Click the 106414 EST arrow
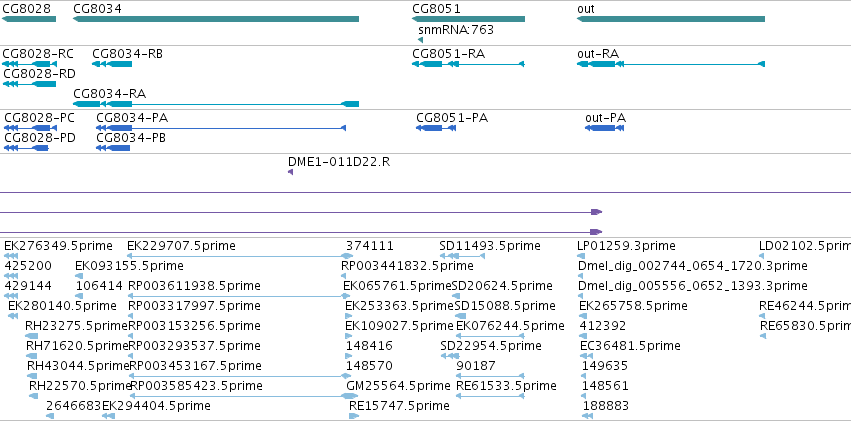The height and width of the screenshot is (421, 851). pos(79,296)
